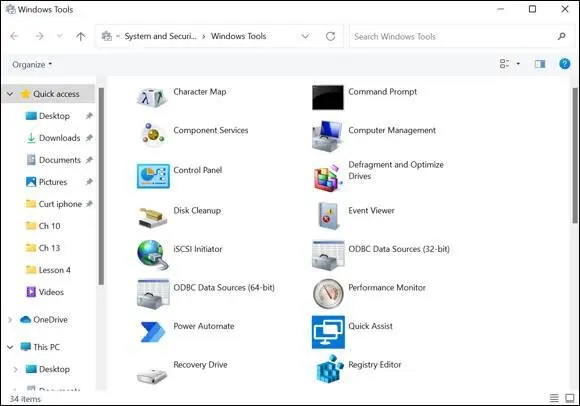
Task: Expand the OneDrive tree node
Action: click(10, 320)
